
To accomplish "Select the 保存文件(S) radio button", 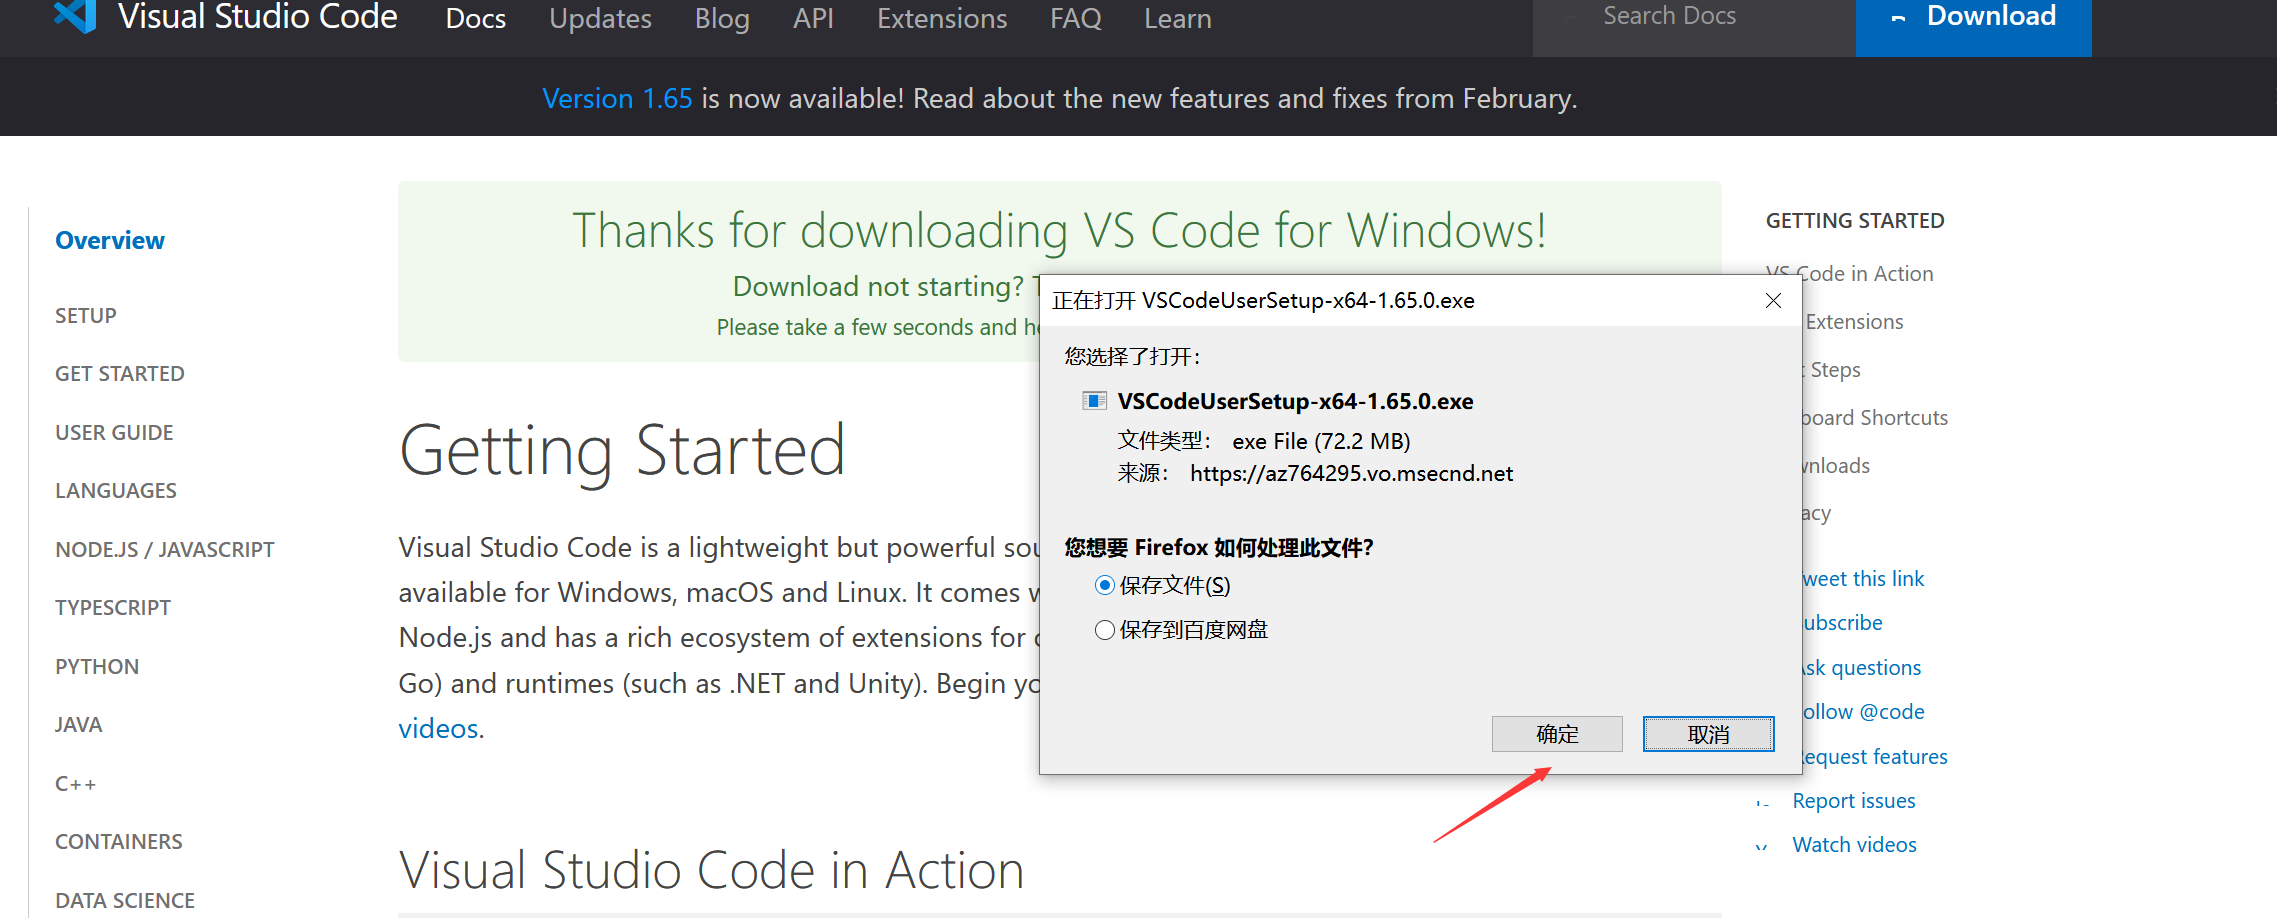I will [1105, 585].
